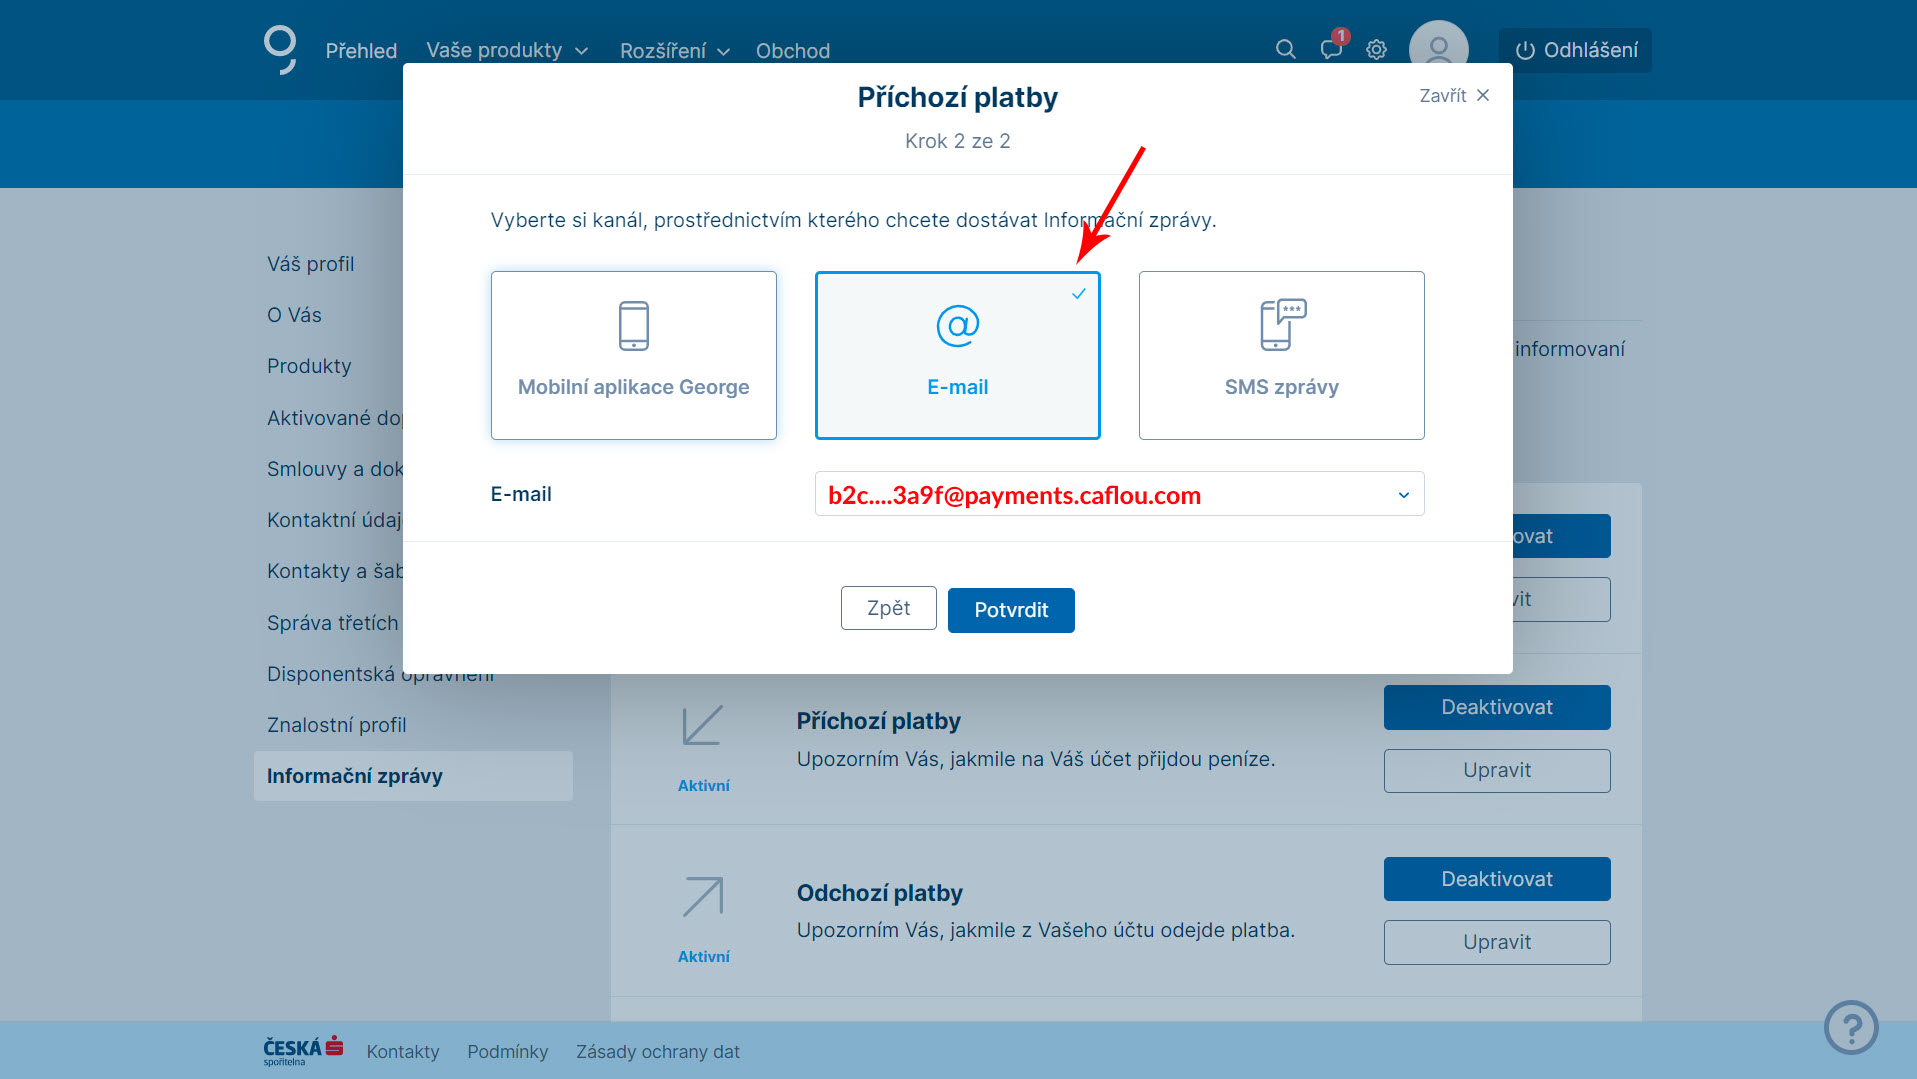Screen dimensions: 1917x1079
Task: Click the incoming payments arrow icon
Action: pos(703,725)
